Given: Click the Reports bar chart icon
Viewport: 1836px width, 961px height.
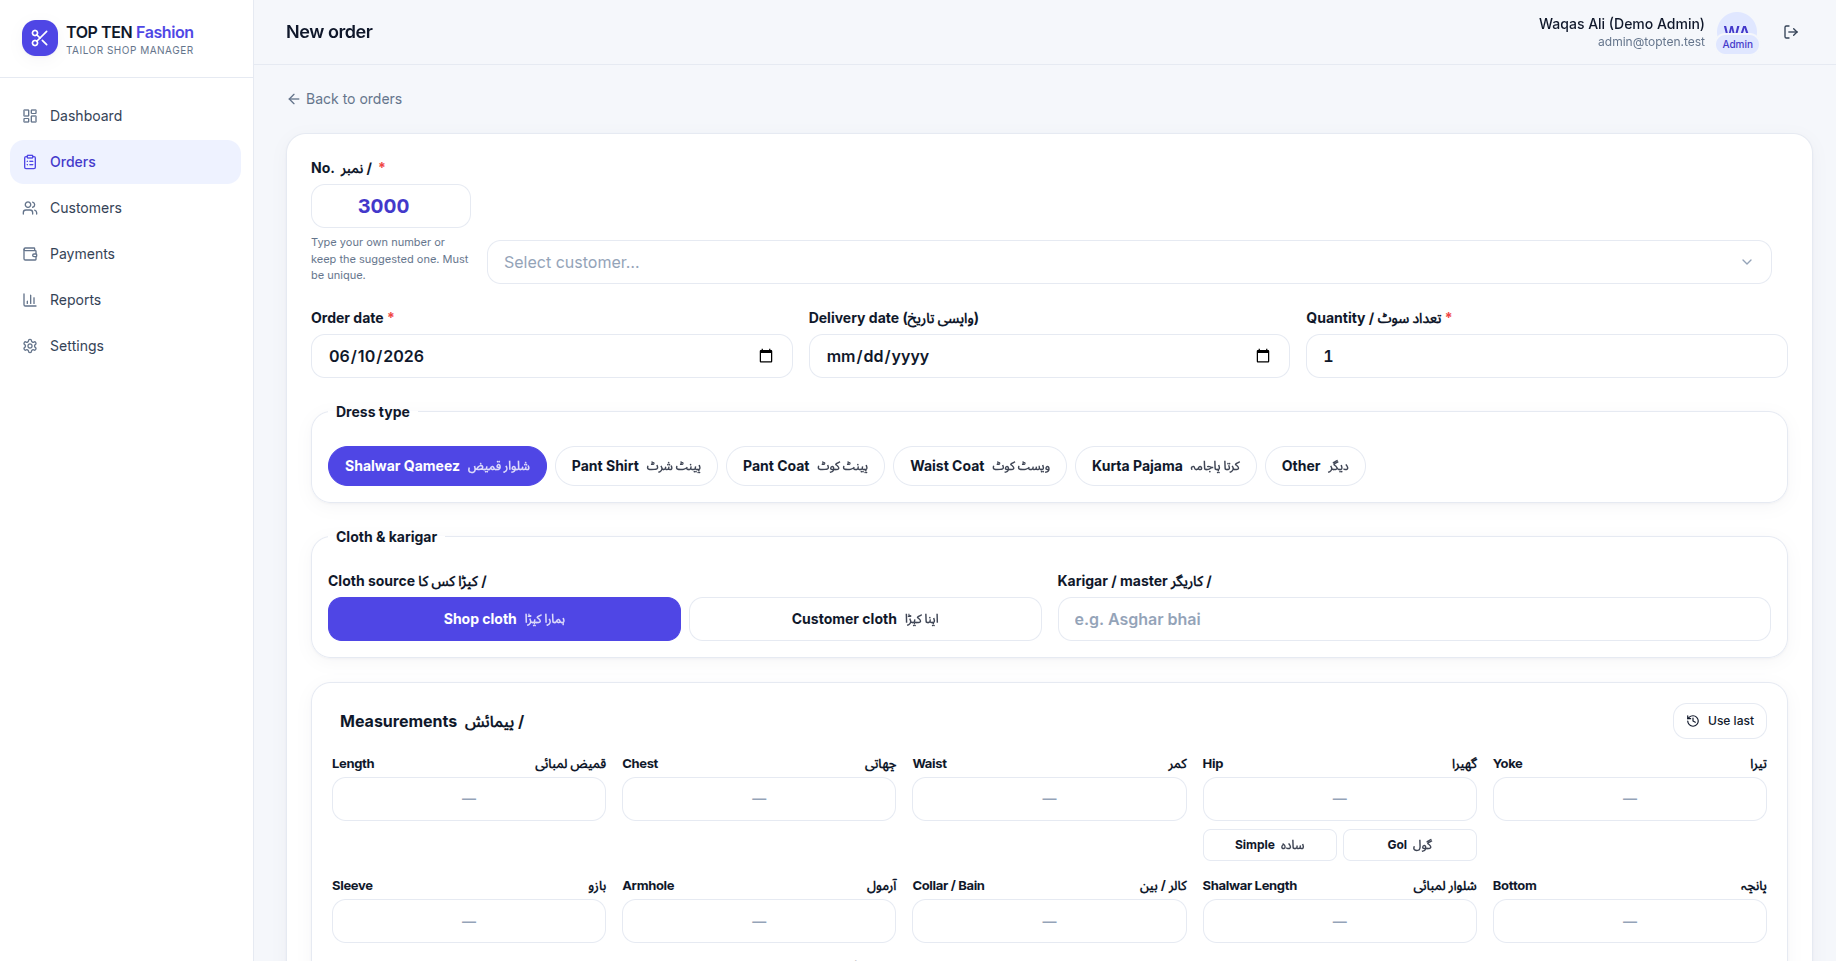Looking at the screenshot, I should coord(30,300).
